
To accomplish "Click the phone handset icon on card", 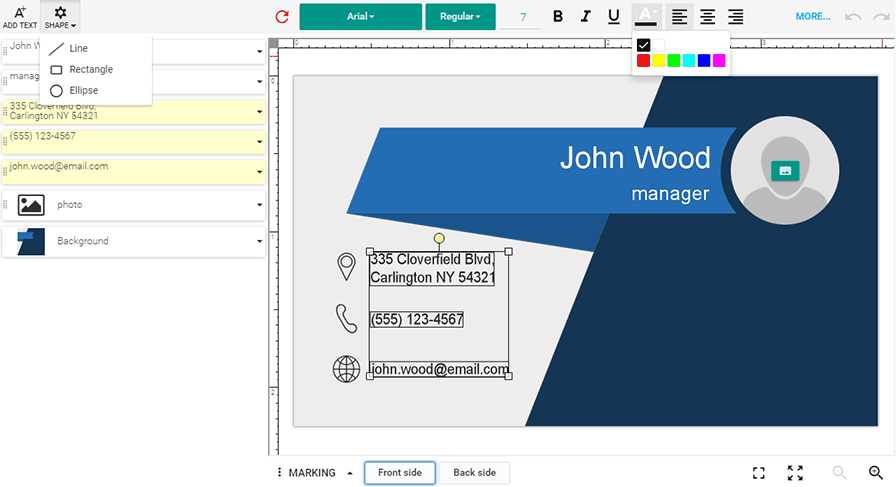I will point(346,318).
